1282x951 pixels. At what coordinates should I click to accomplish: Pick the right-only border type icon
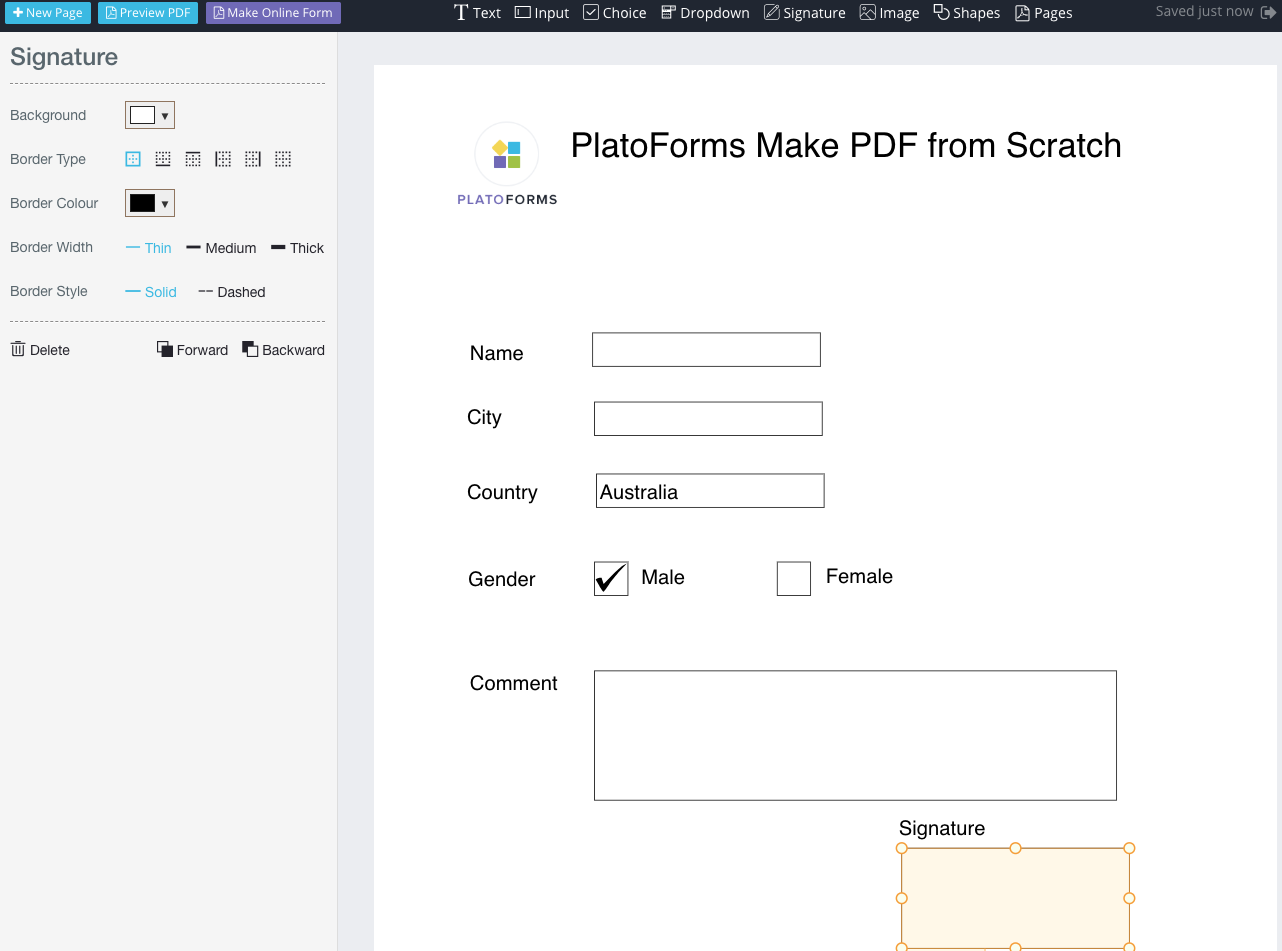click(253, 159)
